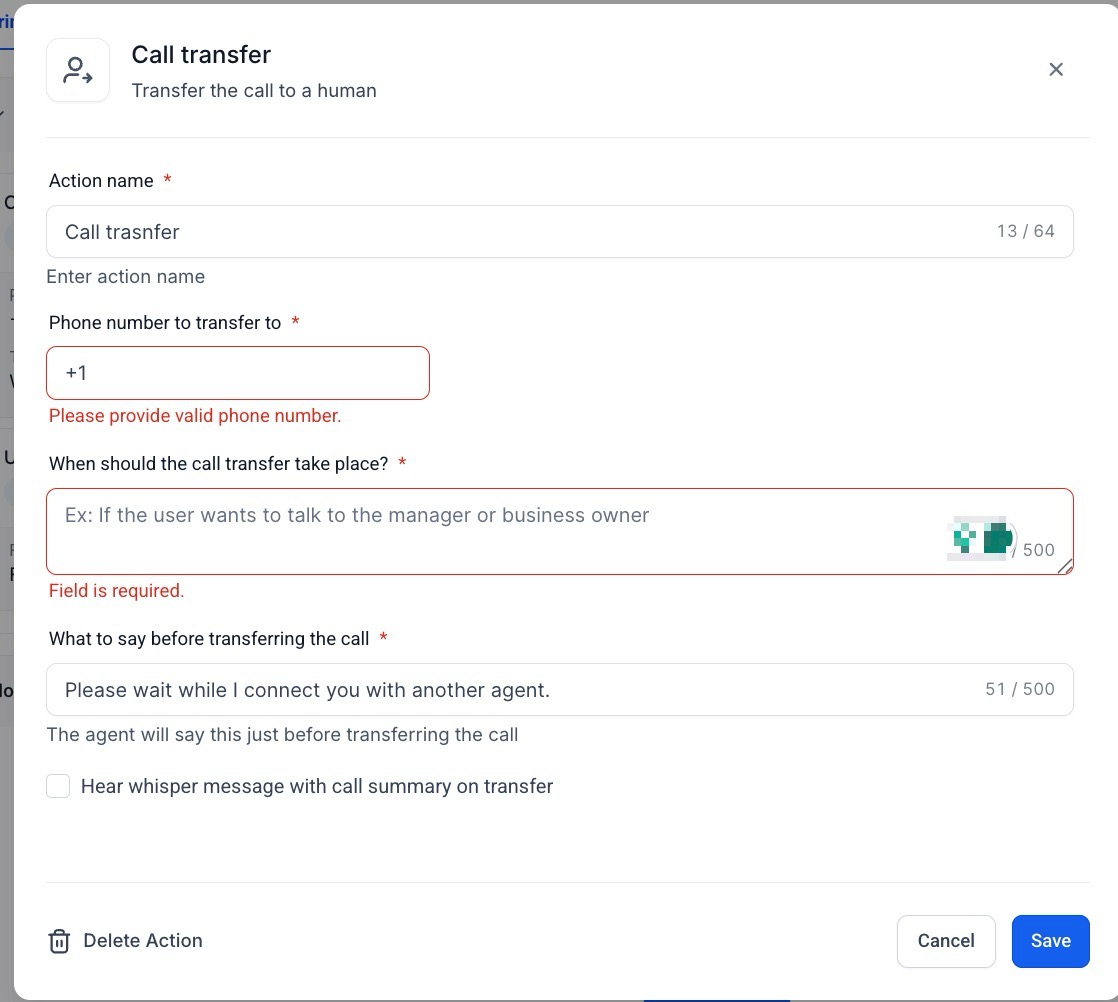This screenshot has height=1002, width=1118.
Task: Click the invalid phone number error message
Action: point(195,416)
